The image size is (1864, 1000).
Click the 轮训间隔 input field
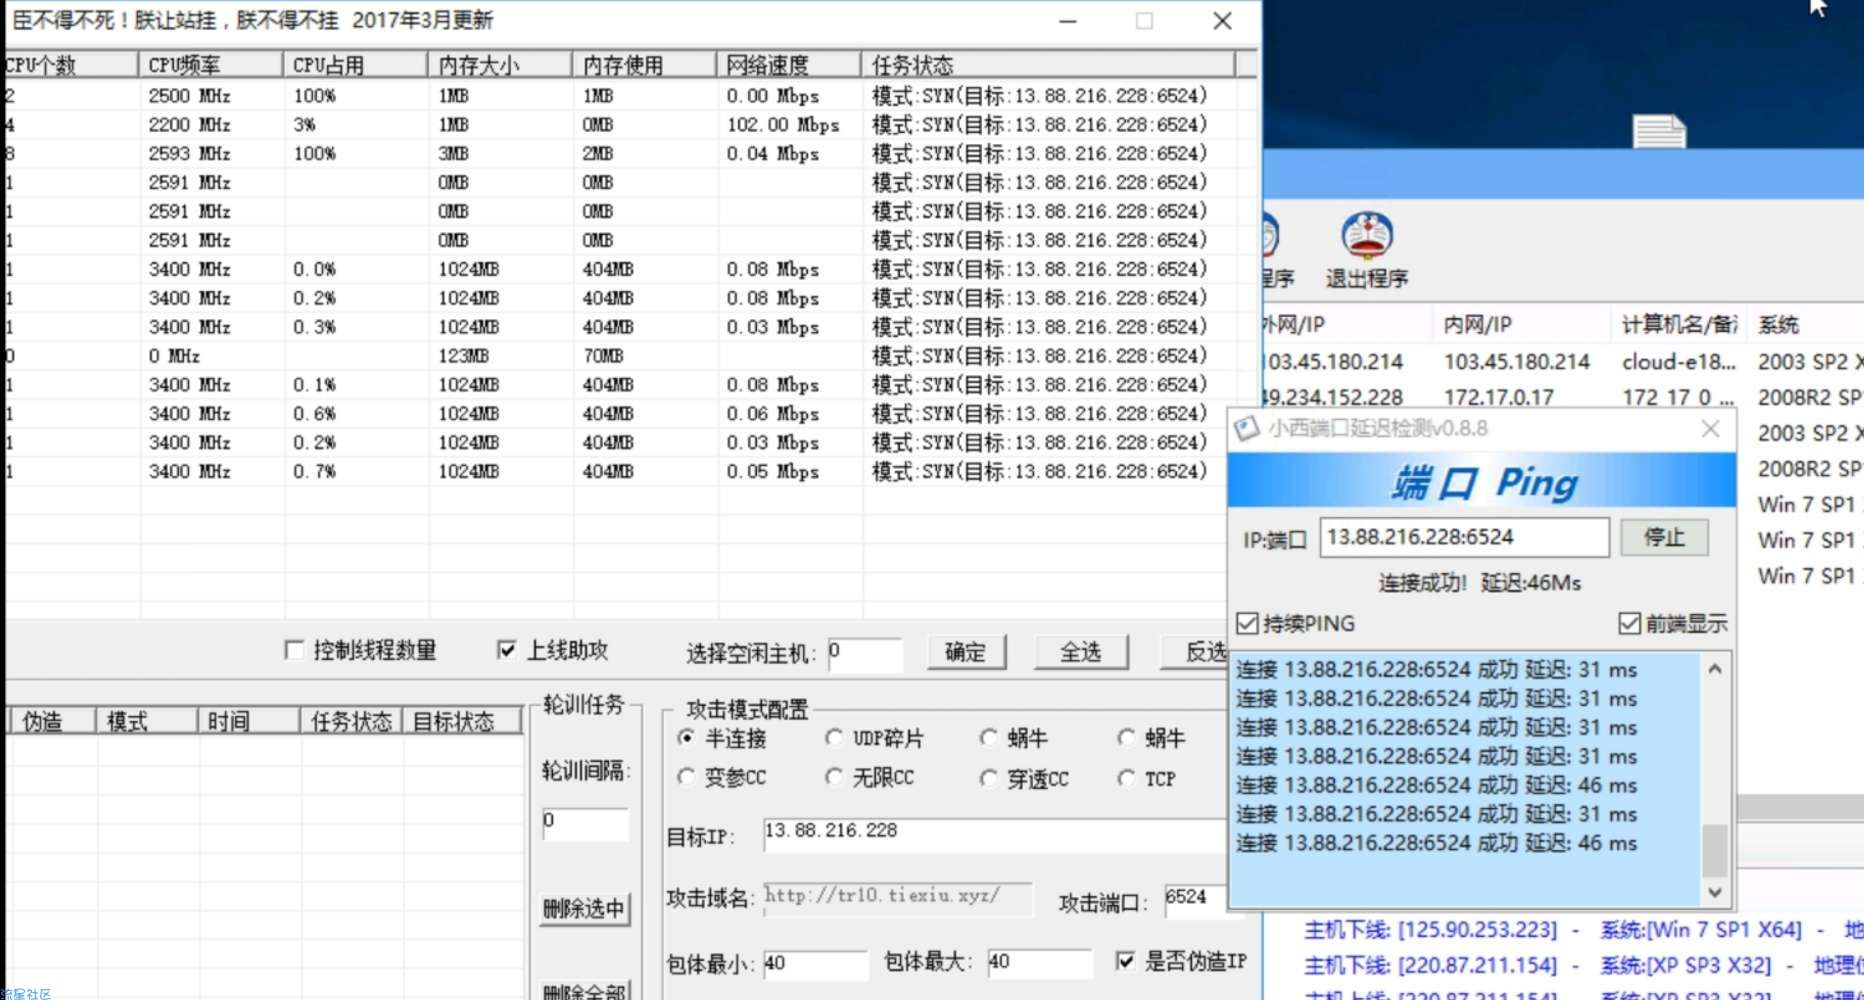click(585, 823)
